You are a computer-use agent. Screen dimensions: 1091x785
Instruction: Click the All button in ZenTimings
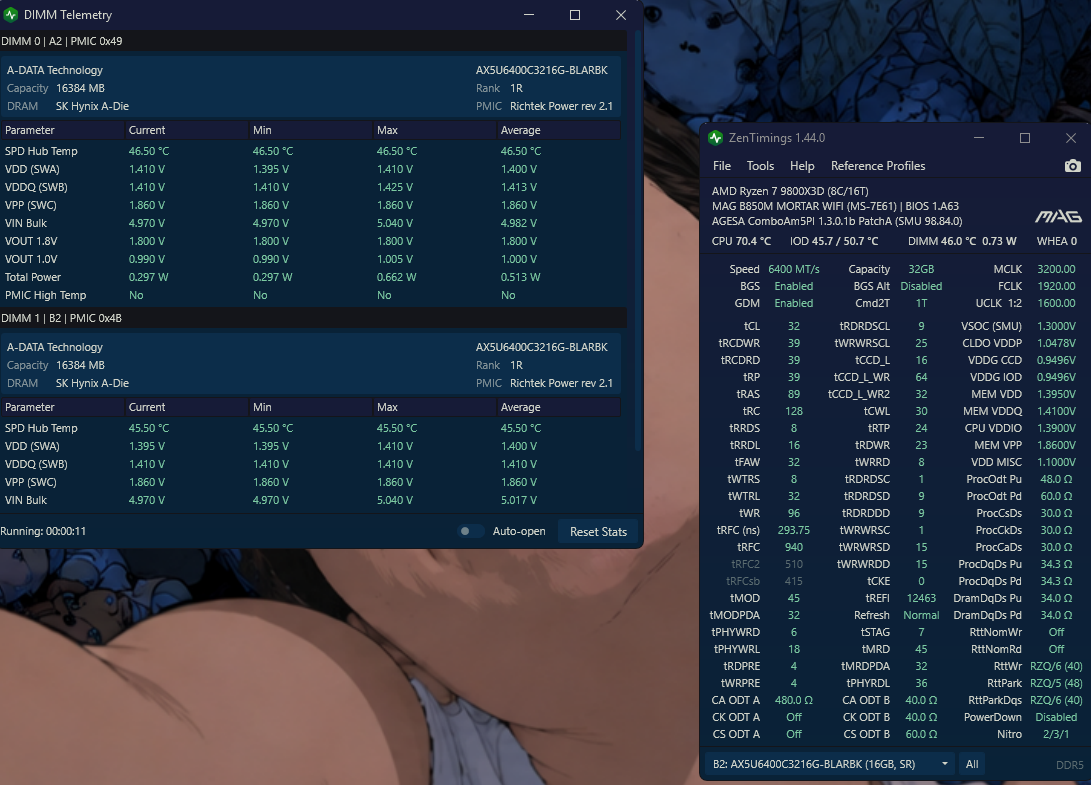coord(972,764)
